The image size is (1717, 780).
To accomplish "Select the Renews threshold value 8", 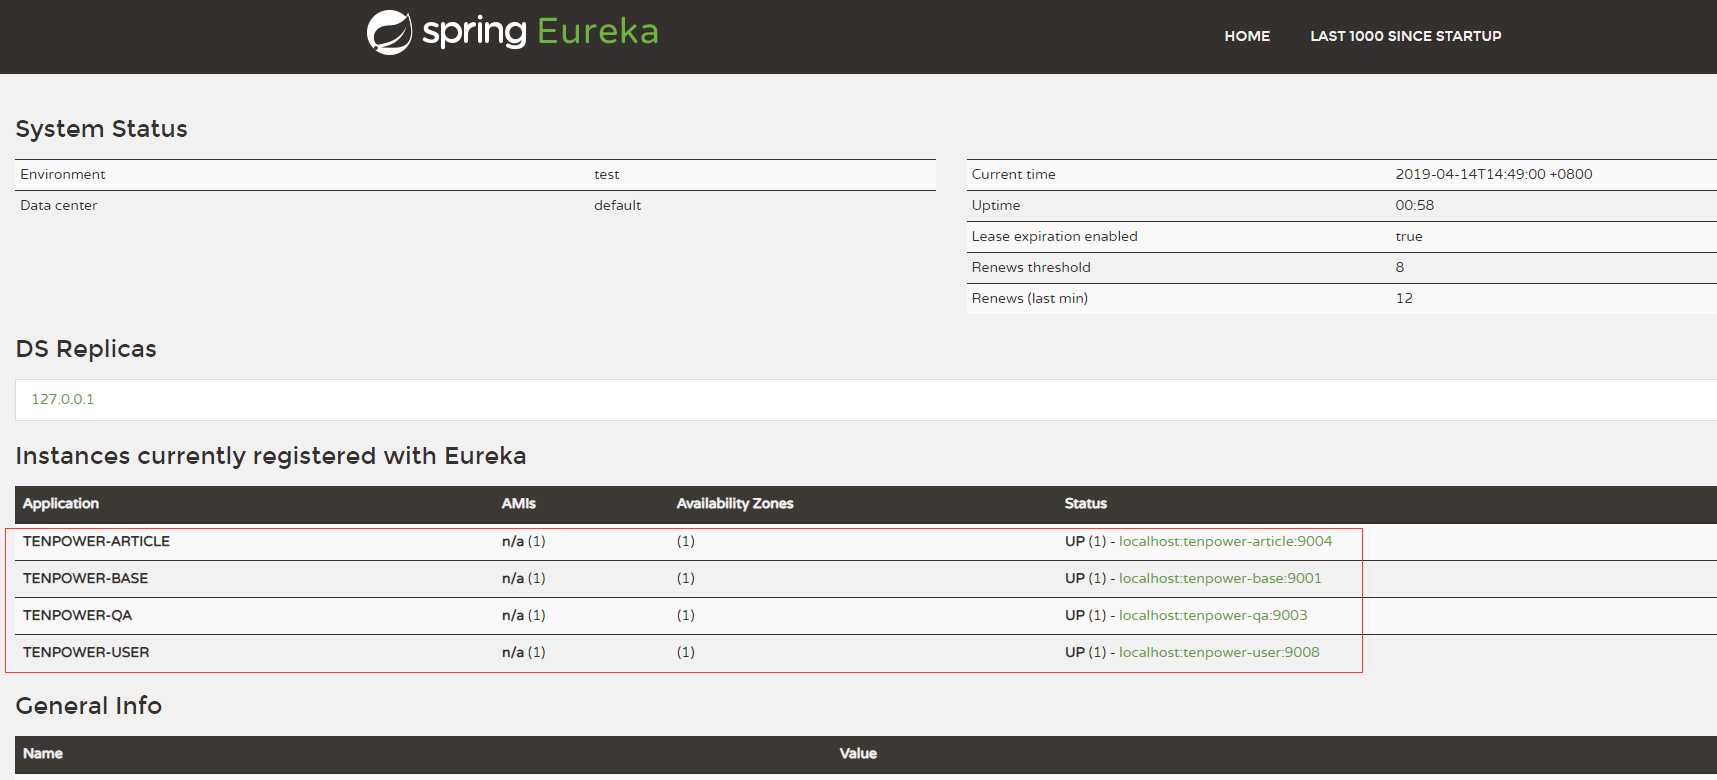I will tap(1400, 267).
